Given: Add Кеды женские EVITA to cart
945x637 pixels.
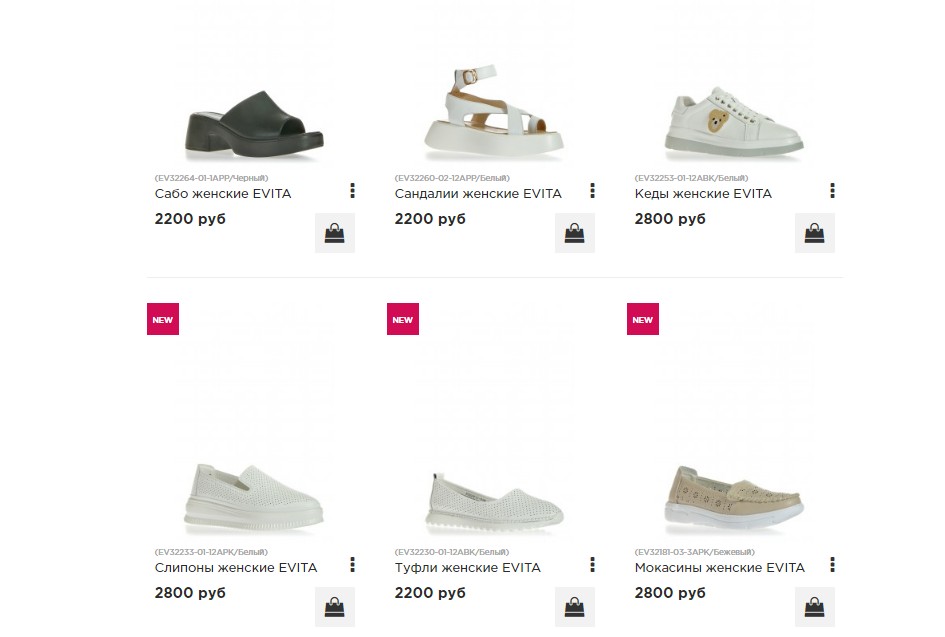Looking at the screenshot, I should [x=814, y=233].
